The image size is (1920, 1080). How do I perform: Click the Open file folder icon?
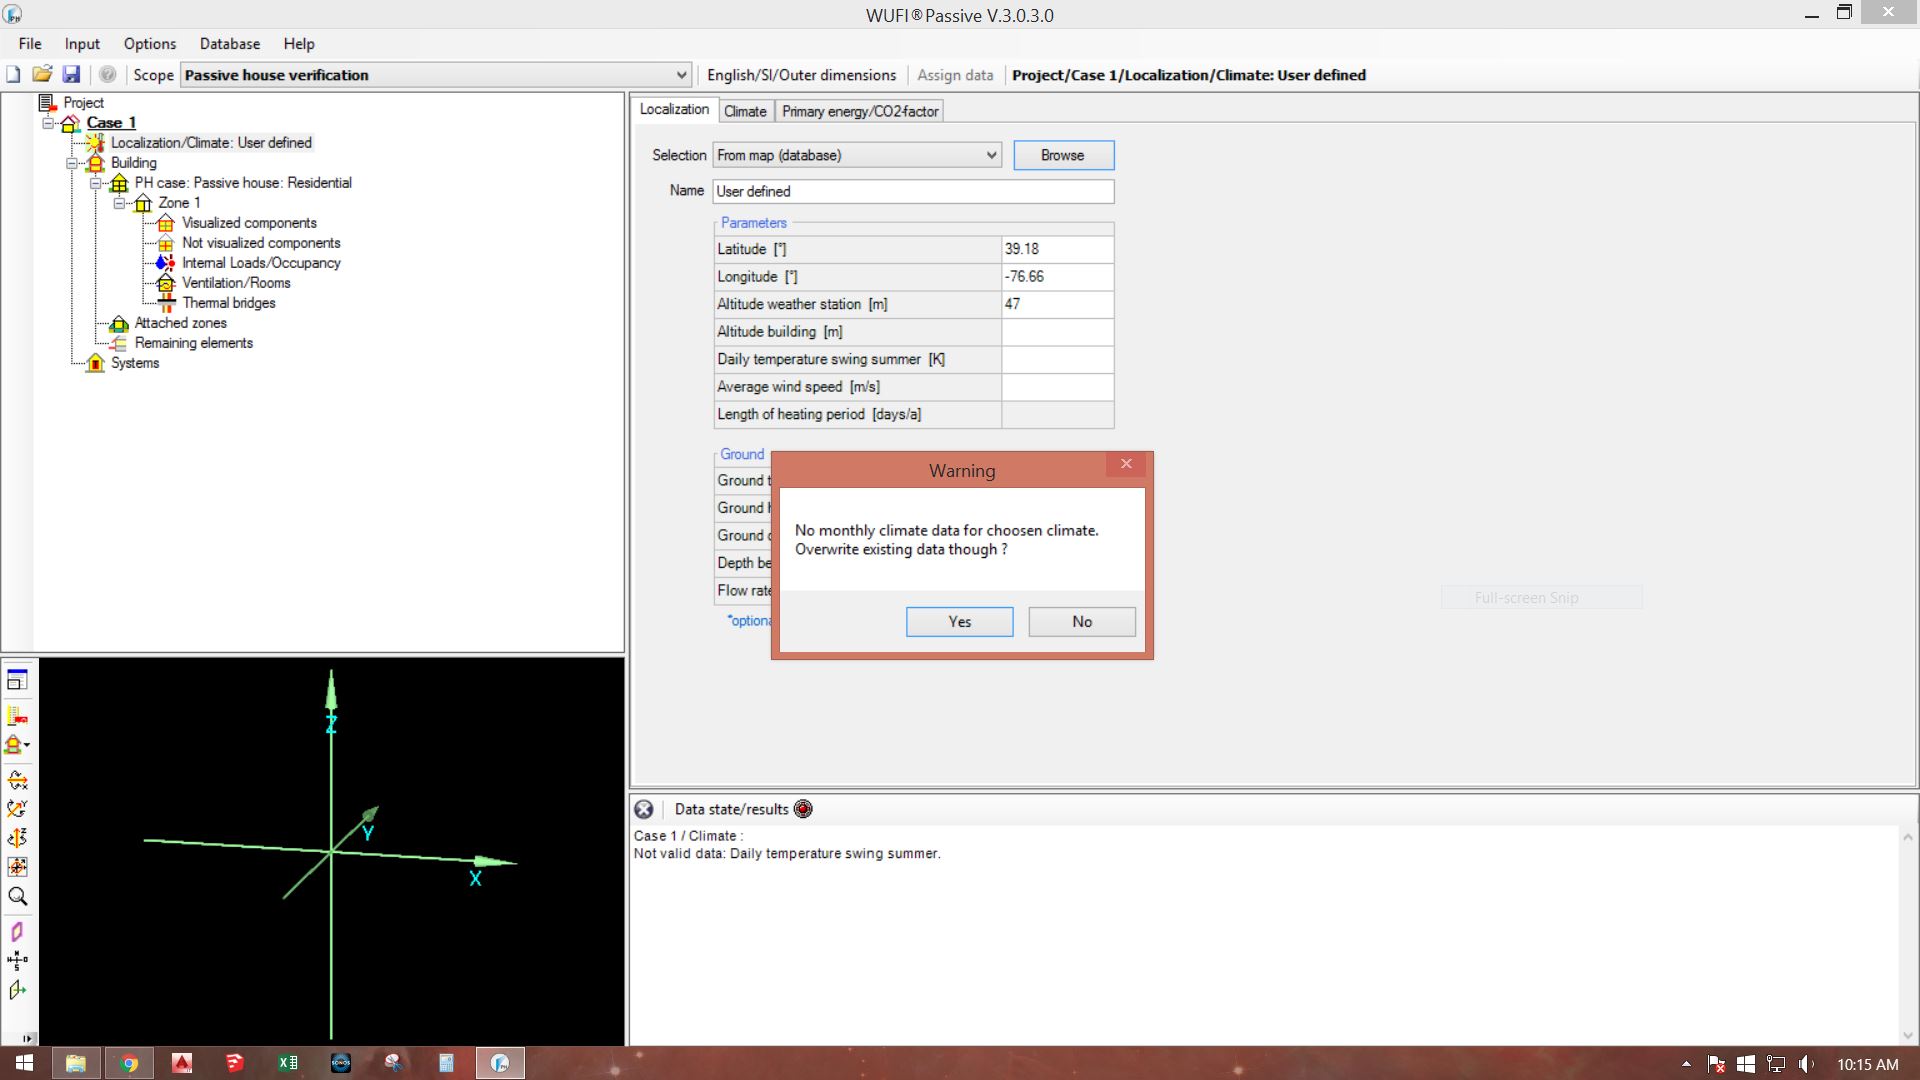point(42,75)
